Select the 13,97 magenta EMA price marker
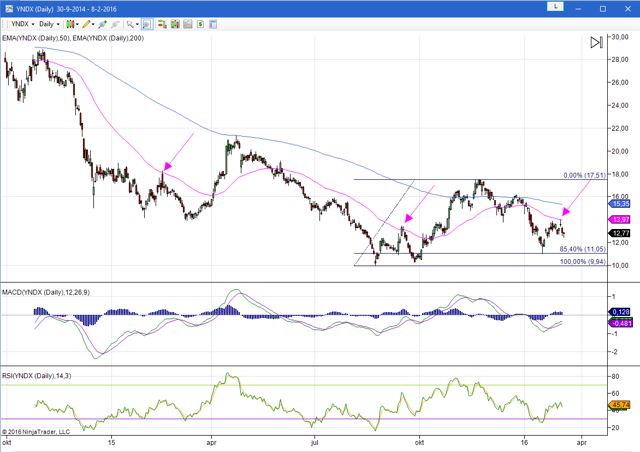 (x=620, y=220)
